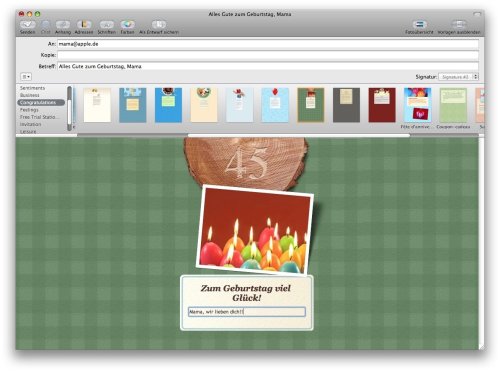This screenshot has height=371, width=500.
Task: Select the Invitation stationery category
Action: pyautogui.click(x=30, y=124)
